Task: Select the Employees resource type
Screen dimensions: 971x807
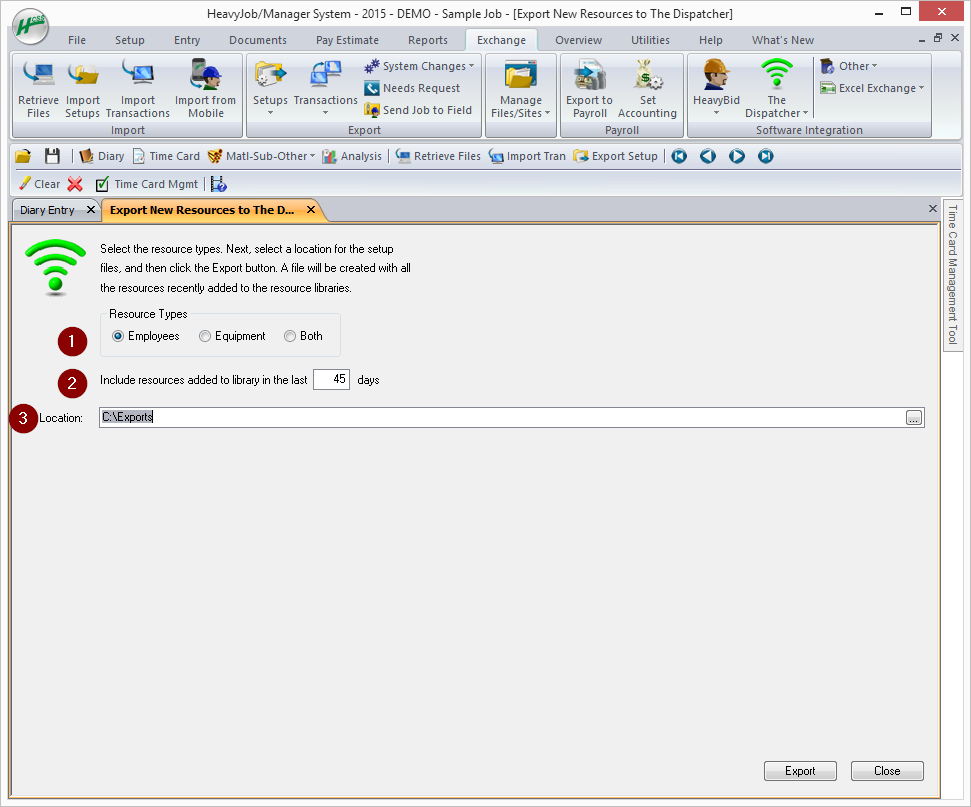Action: (117, 336)
